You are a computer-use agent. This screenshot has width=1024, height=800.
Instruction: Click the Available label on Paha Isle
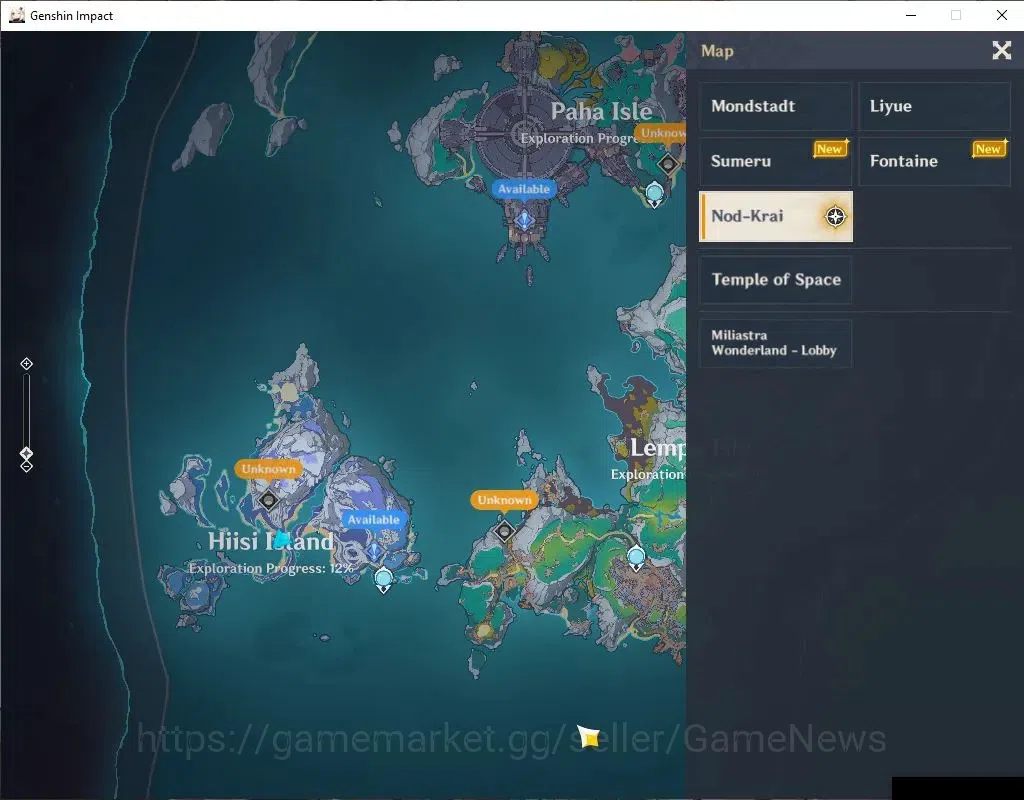524,189
